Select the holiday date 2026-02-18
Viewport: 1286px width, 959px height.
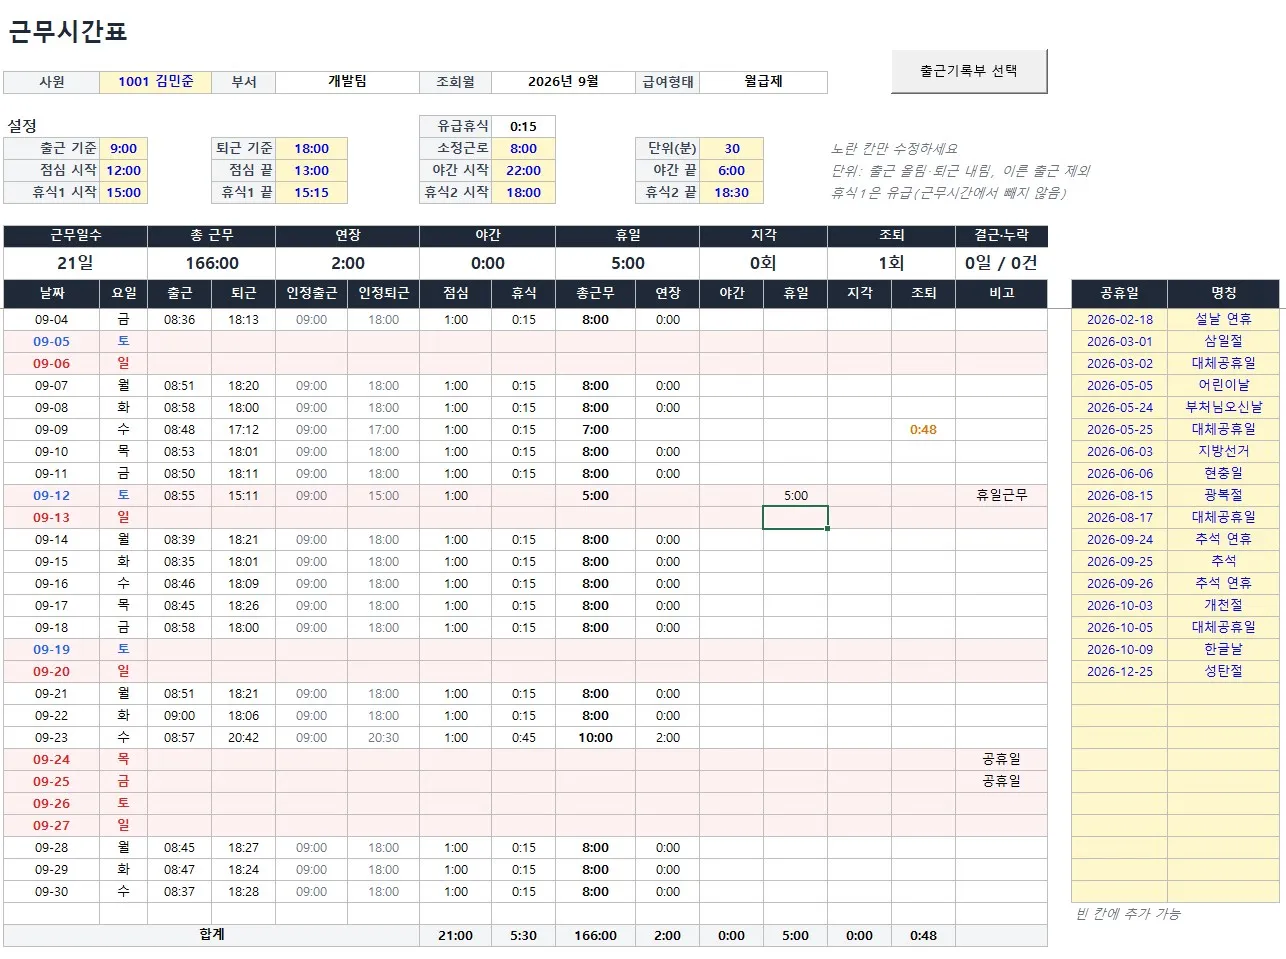pos(1120,320)
